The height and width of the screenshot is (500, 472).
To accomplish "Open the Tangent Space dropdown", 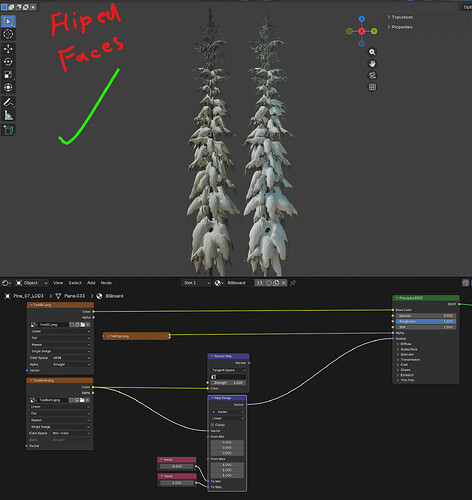I will coord(228,370).
